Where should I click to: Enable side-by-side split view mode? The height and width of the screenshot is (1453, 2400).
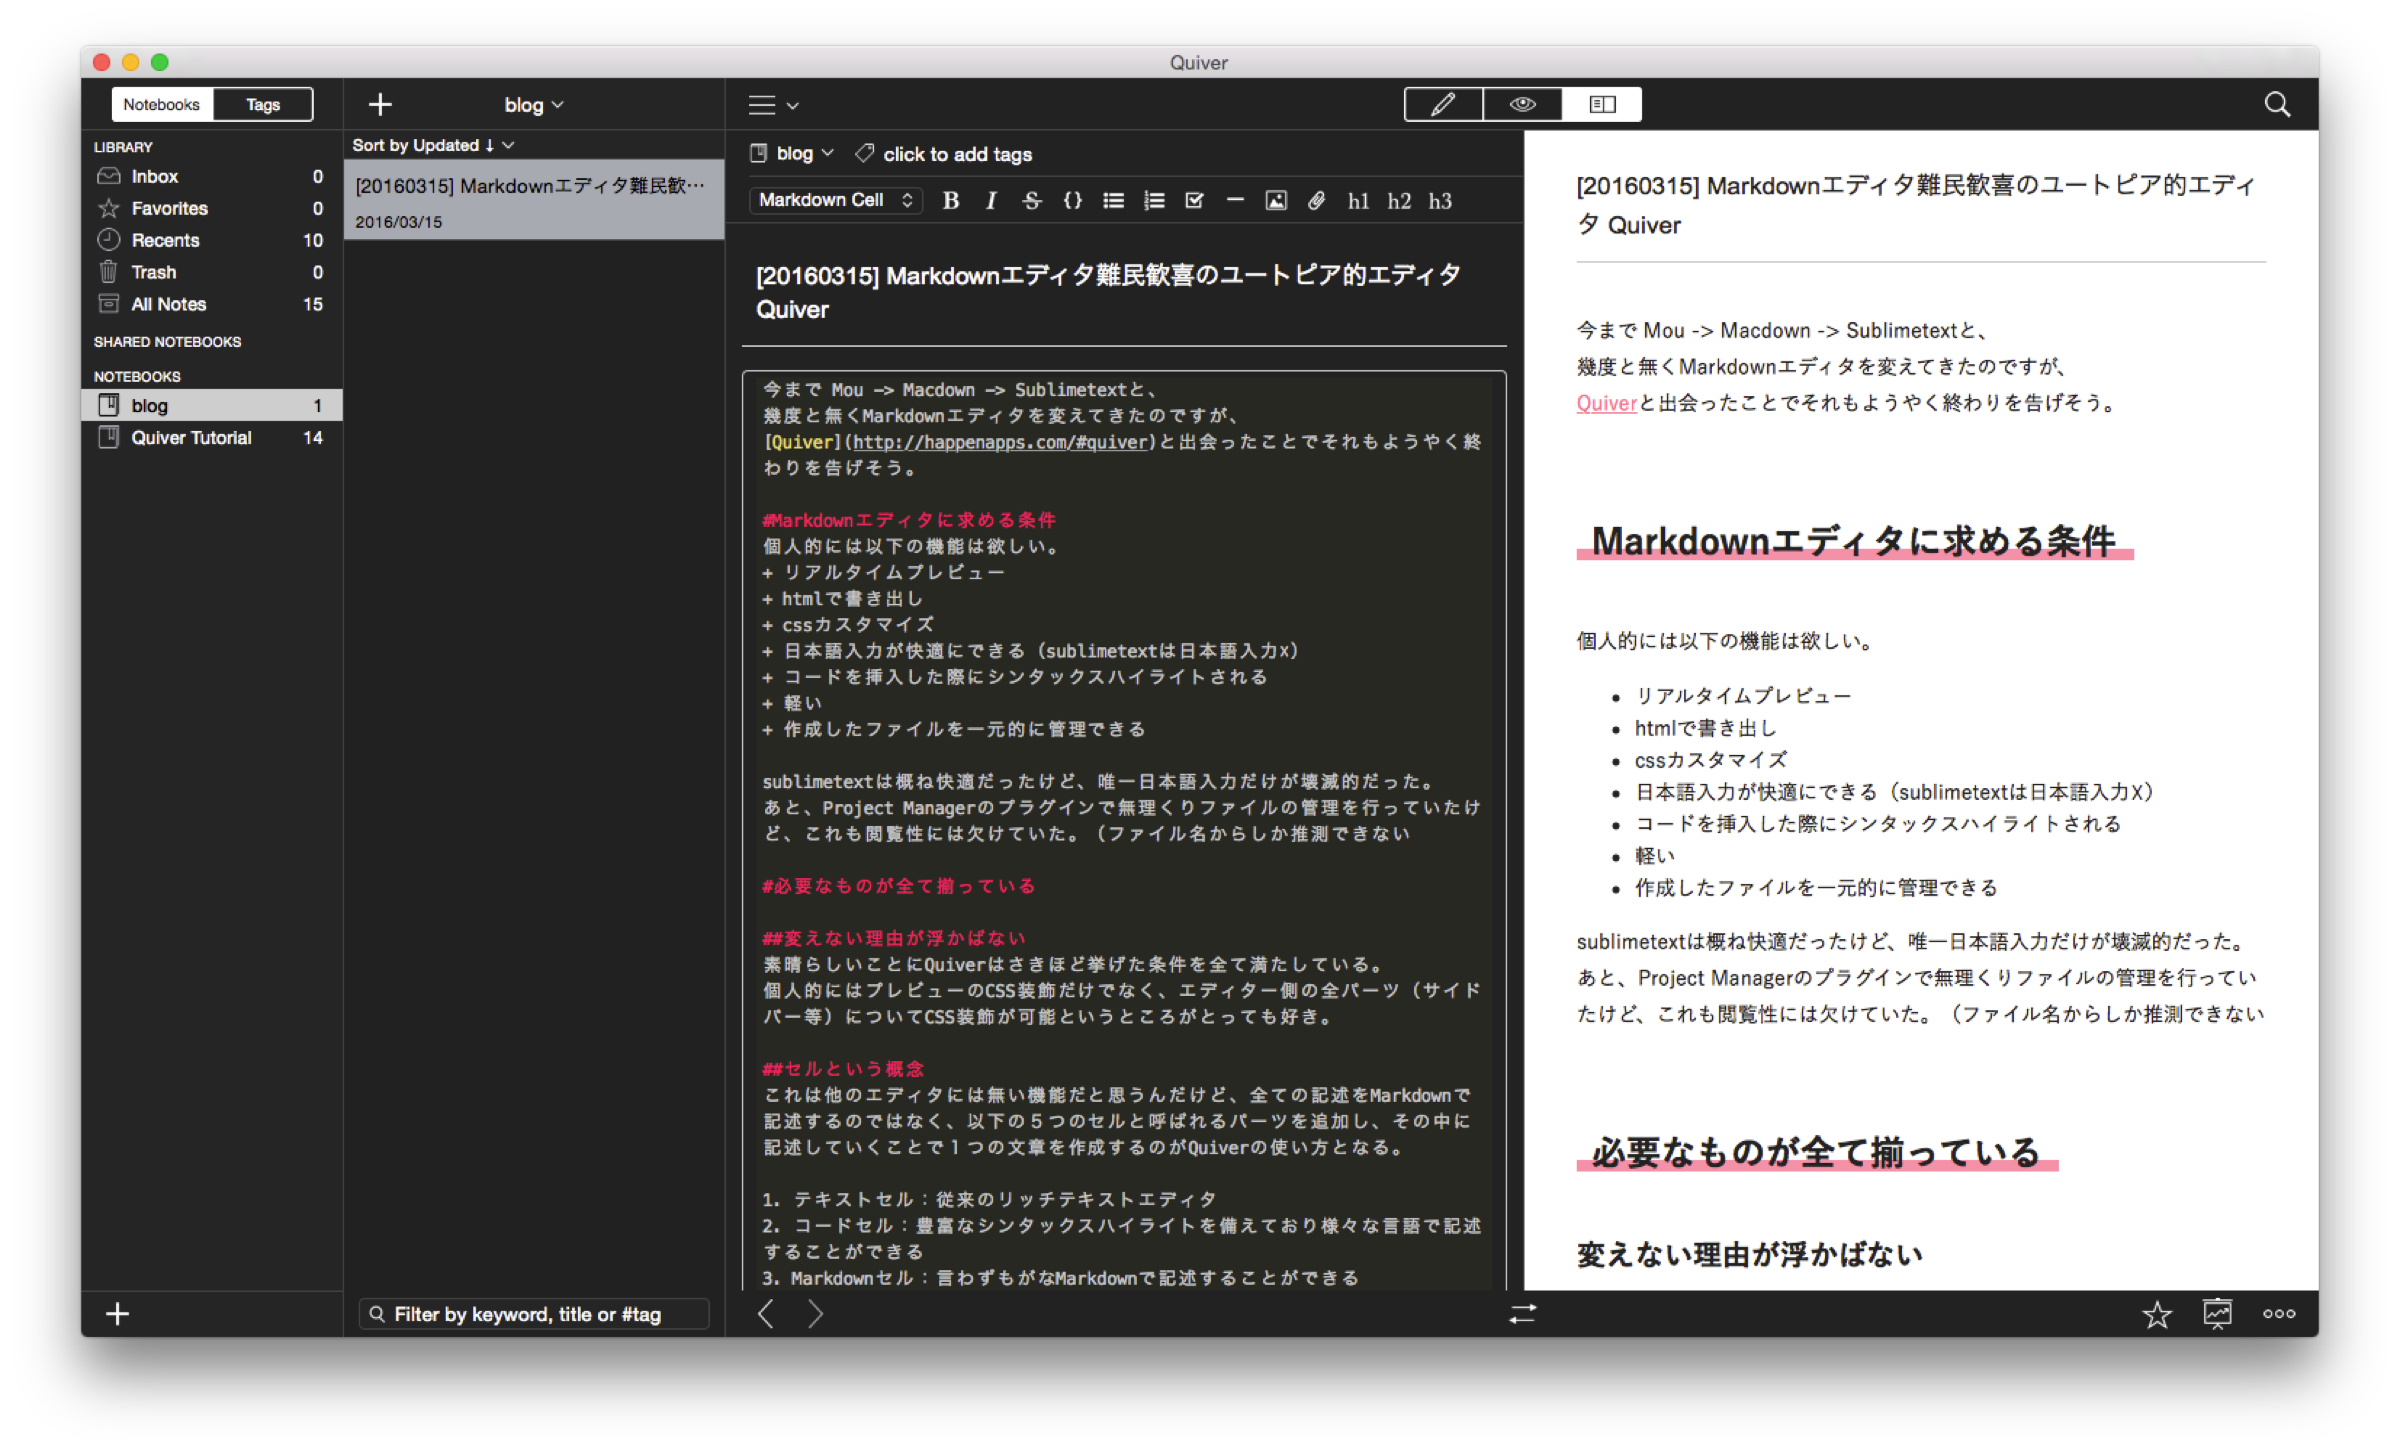click(x=1602, y=105)
